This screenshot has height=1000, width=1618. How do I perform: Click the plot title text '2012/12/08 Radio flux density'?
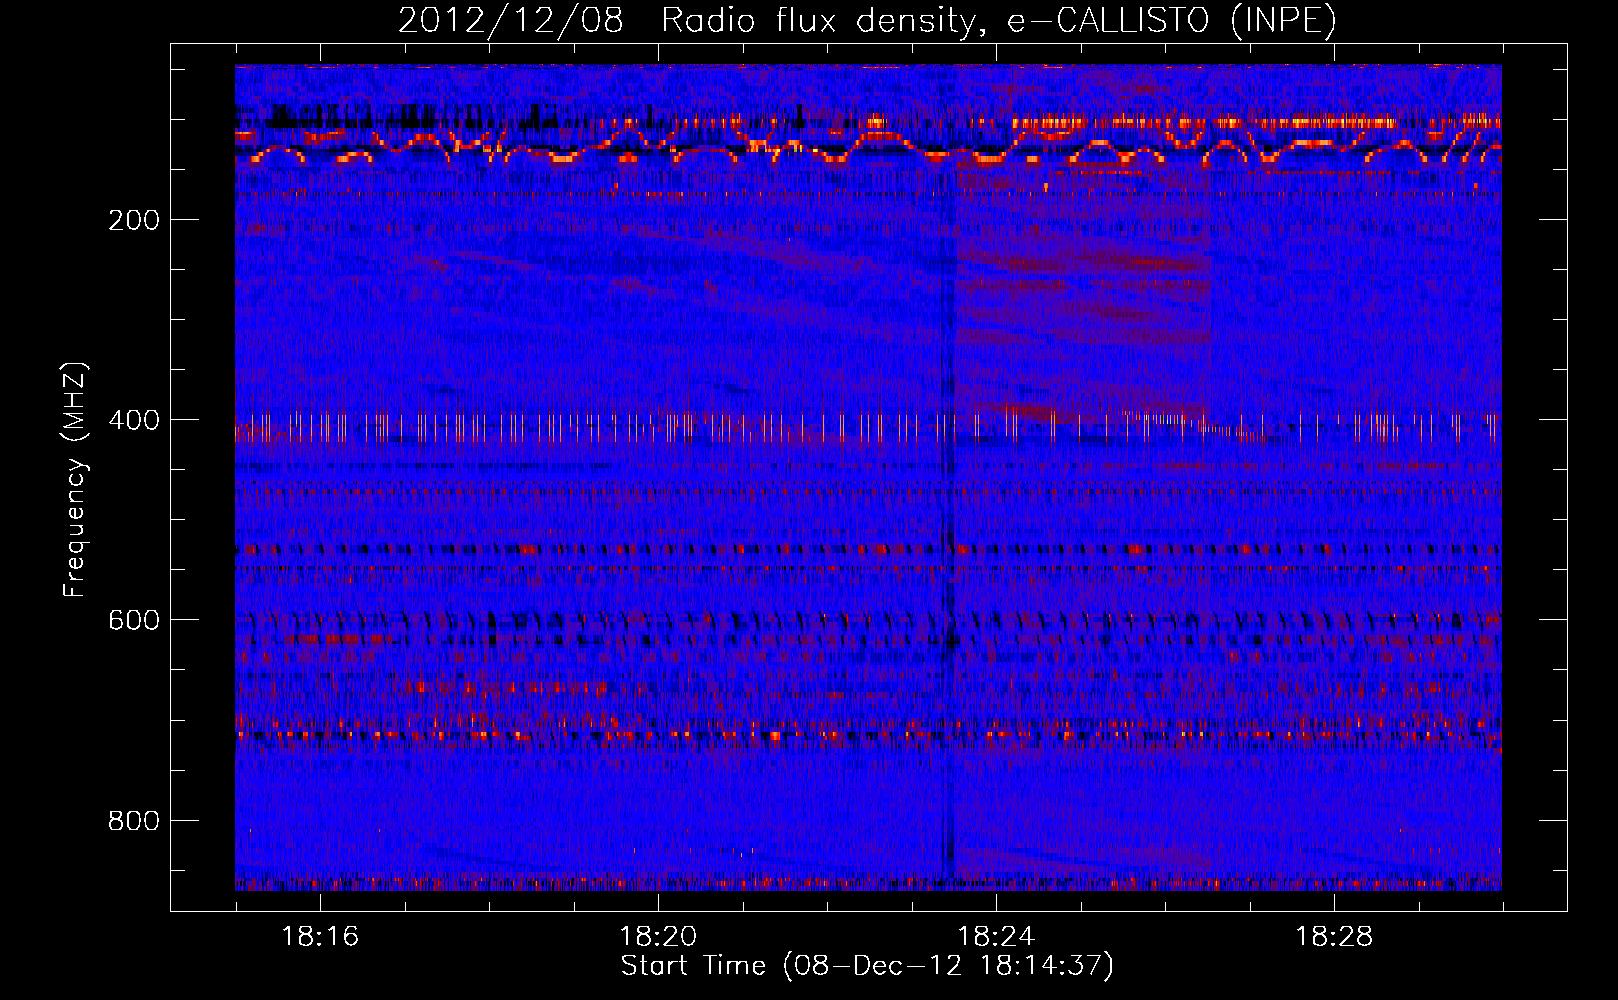[x=687, y=20]
